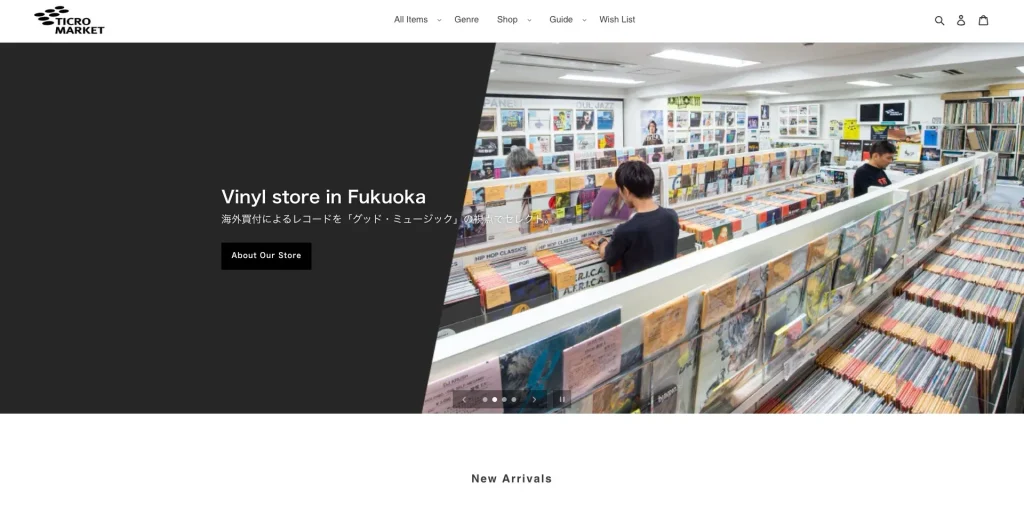The width and height of the screenshot is (1024, 508).
Task: Select the first slideshow dot
Action: pyautogui.click(x=485, y=400)
